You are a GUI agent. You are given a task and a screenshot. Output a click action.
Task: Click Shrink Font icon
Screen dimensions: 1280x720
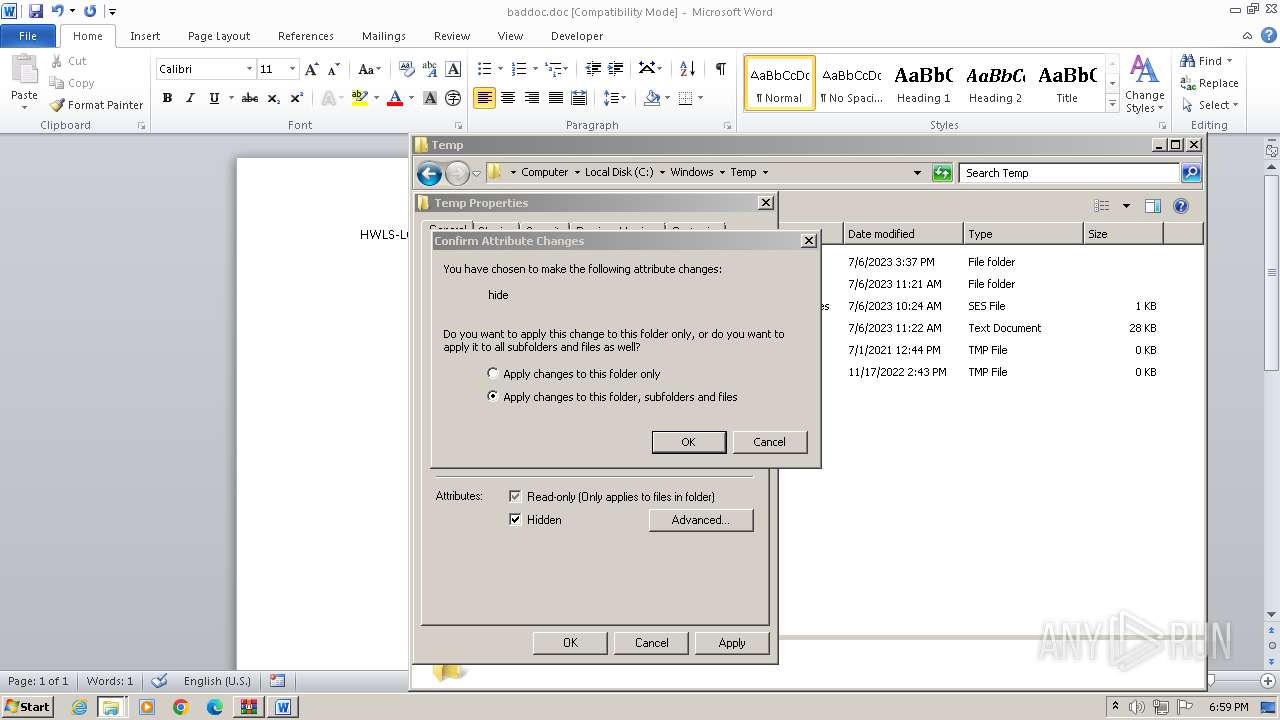[334, 69]
